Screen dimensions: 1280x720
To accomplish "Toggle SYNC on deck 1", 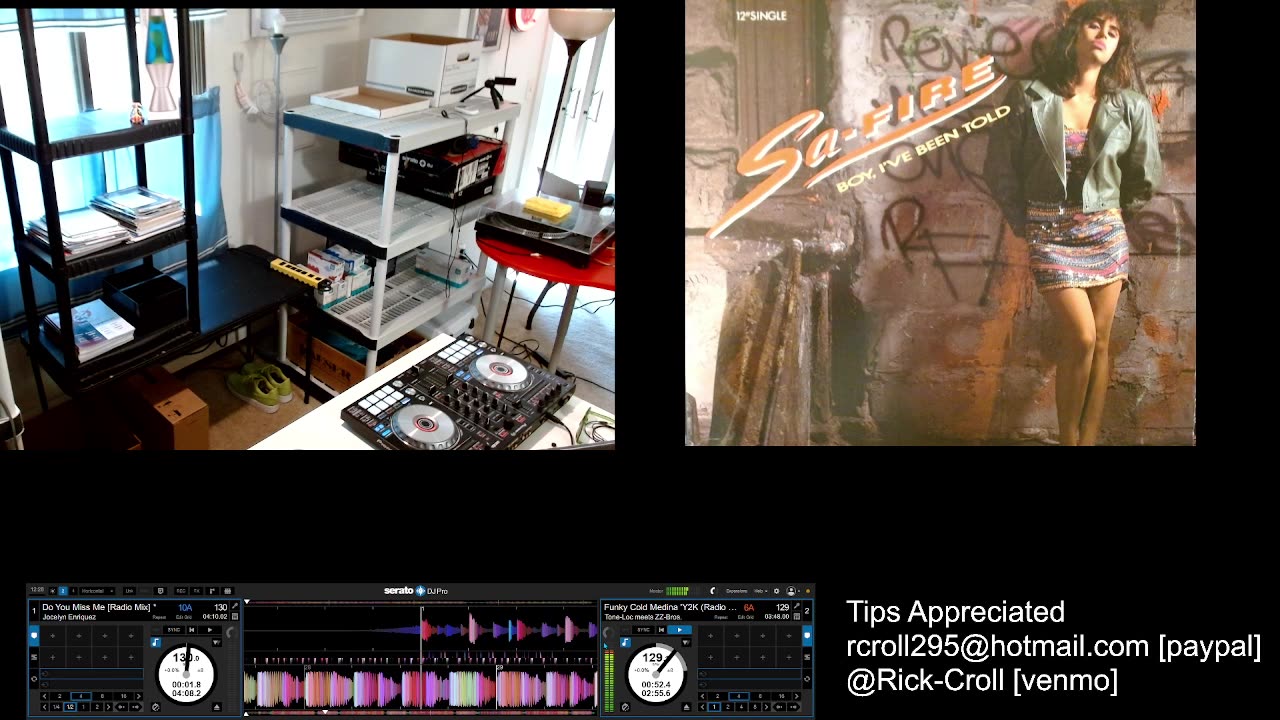I will tap(173, 630).
